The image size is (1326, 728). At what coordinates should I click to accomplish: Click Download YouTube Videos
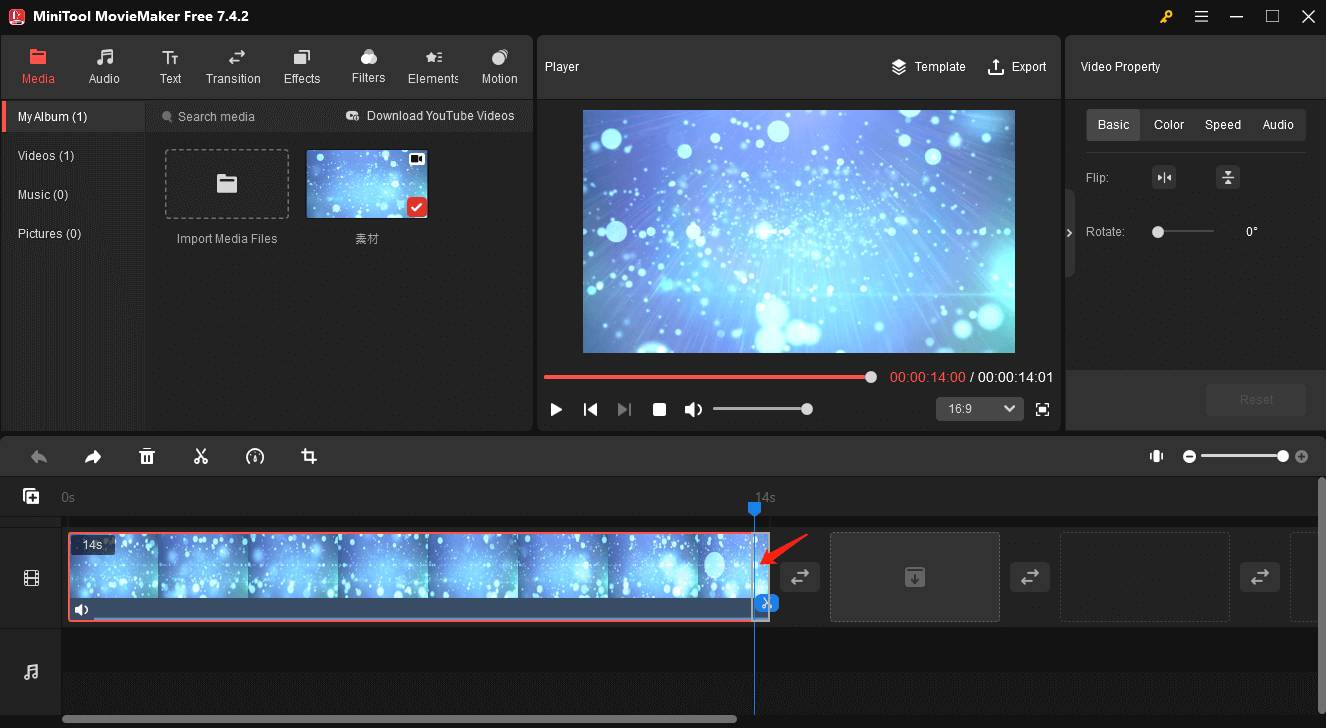pos(430,116)
